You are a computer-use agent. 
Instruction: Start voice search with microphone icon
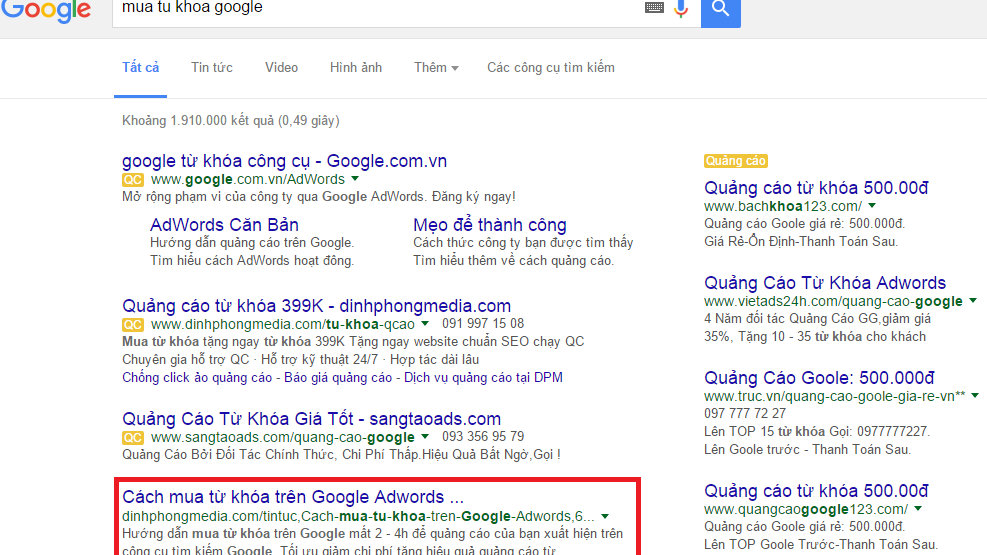coord(681,8)
